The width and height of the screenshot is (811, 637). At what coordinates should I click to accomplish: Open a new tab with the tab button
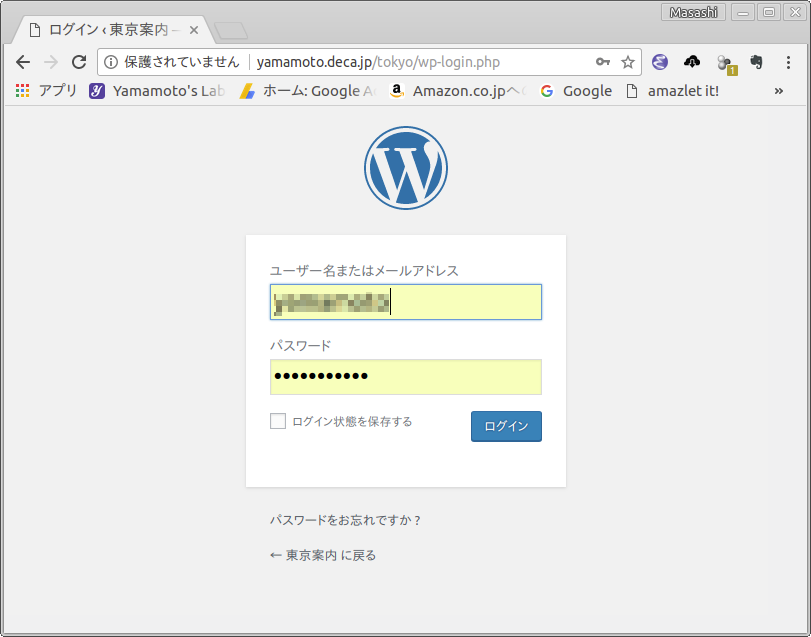tap(231, 31)
